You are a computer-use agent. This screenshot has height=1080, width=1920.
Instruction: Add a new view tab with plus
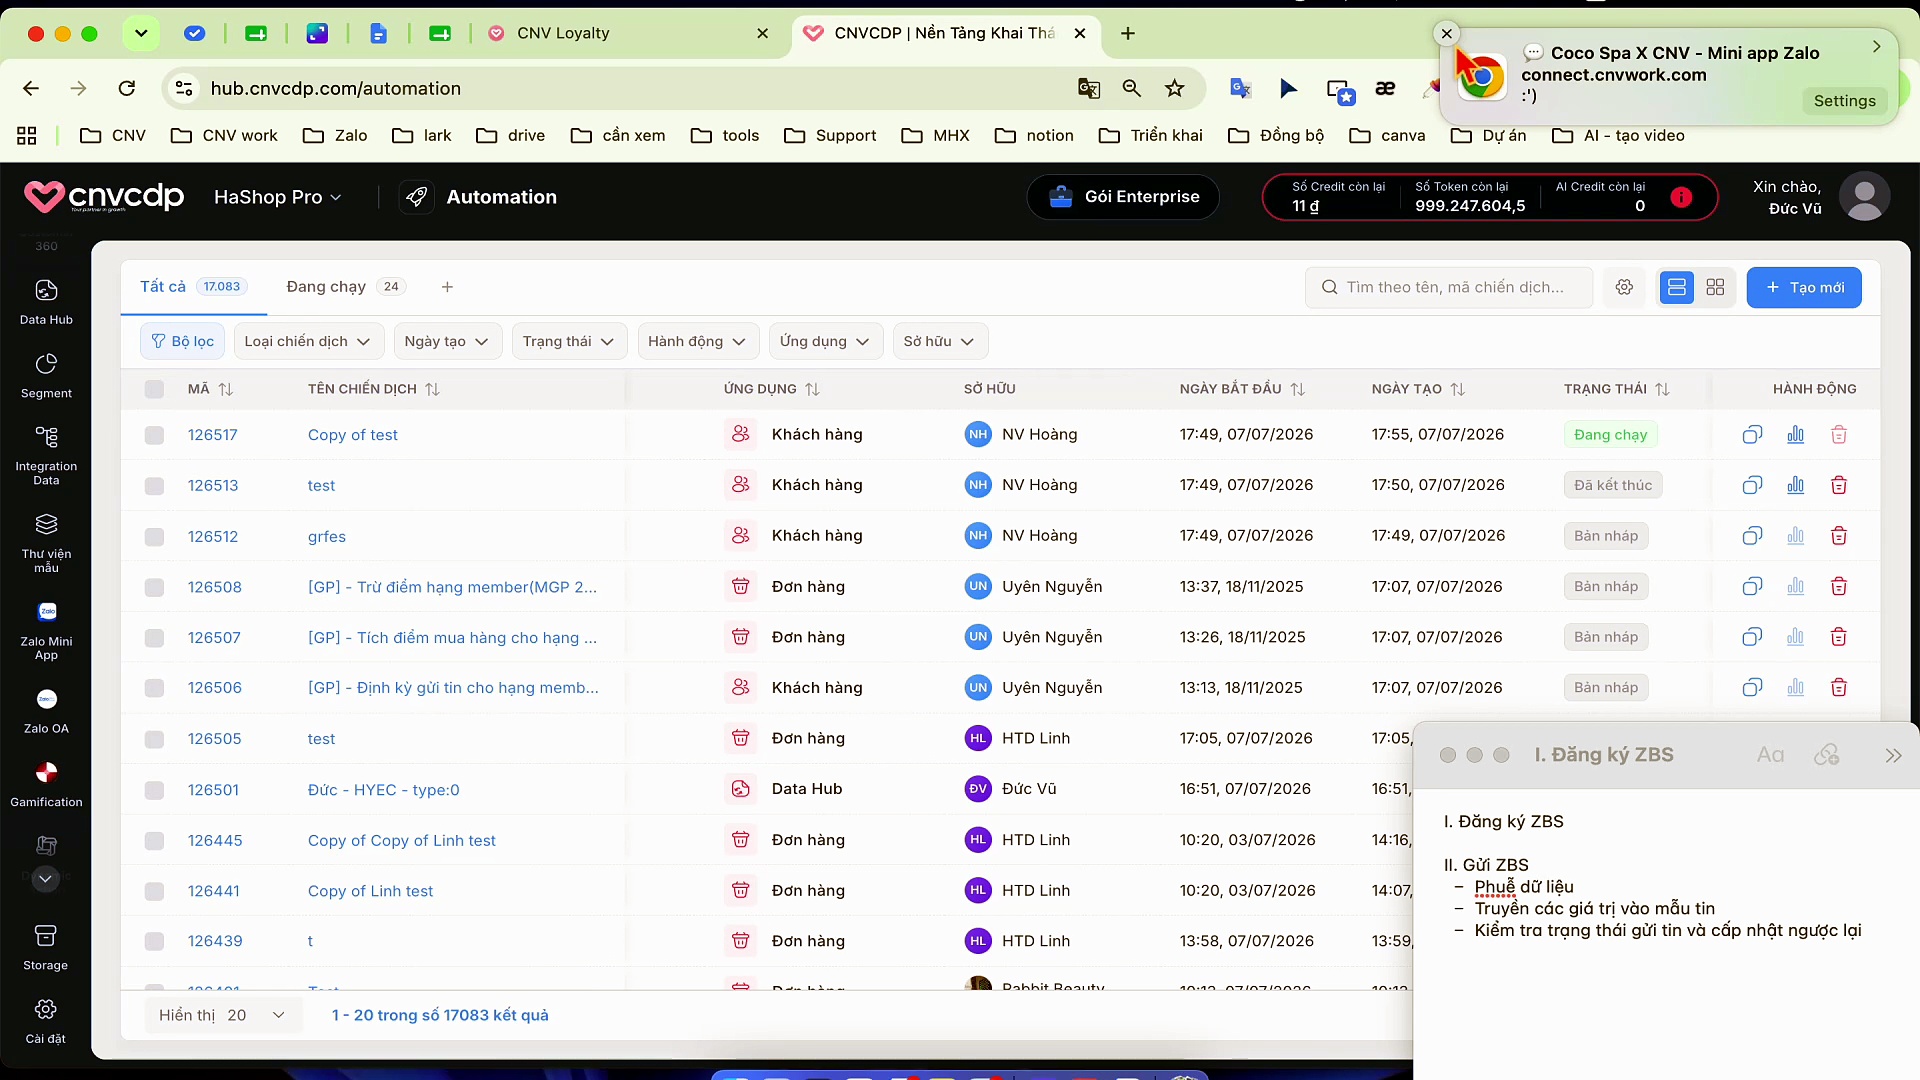click(x=447, y=287)
